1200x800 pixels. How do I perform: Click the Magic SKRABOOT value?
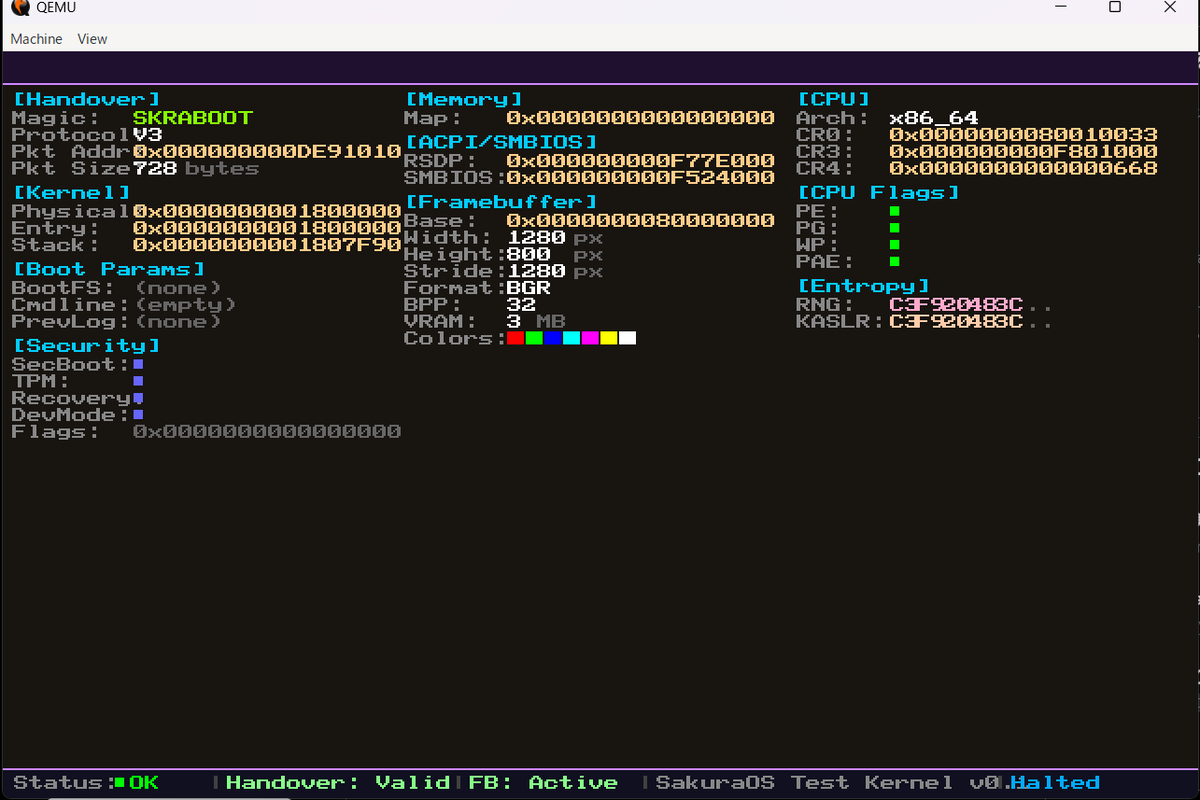point(192,117)
